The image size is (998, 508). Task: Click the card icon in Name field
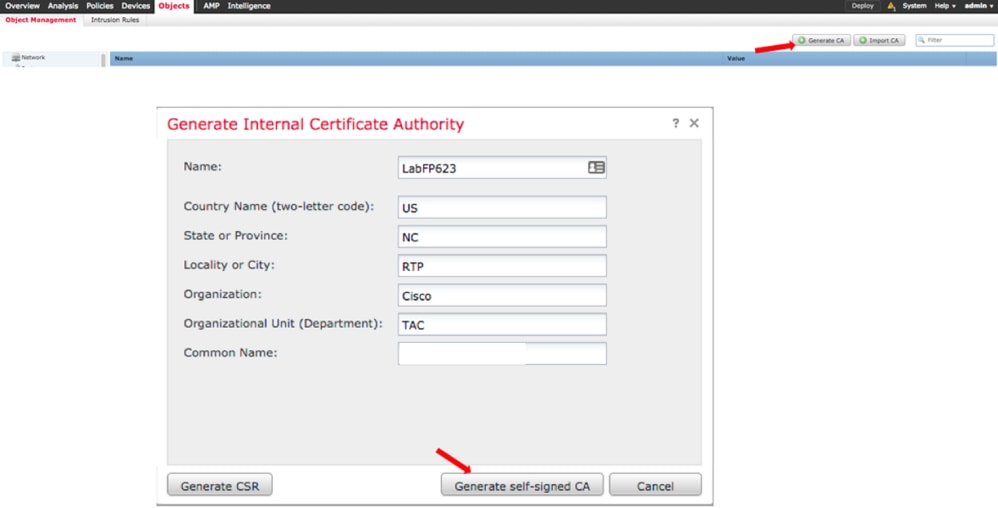(x=596, y=167)
